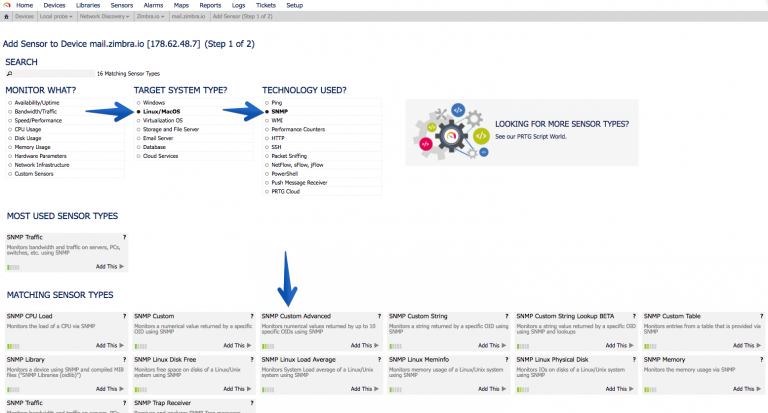Add the SNMP Linux Load Average sensor
The height and width of the screenshot is (413, 768).
364,389
